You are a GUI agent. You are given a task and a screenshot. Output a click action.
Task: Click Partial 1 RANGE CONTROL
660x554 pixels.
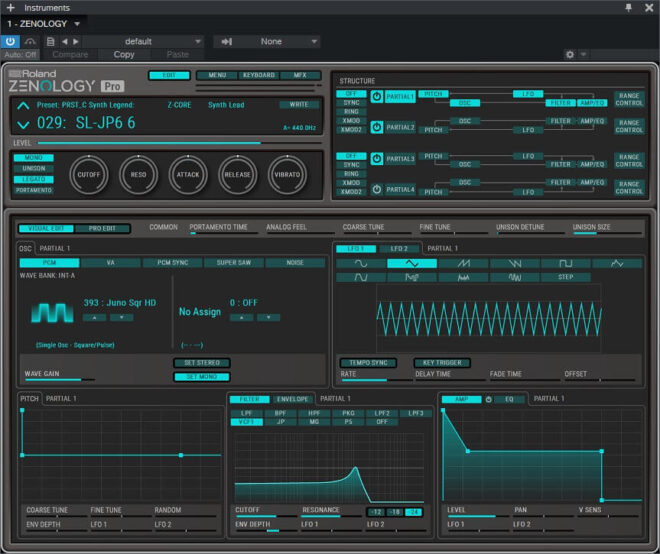(x=629, y=99)
